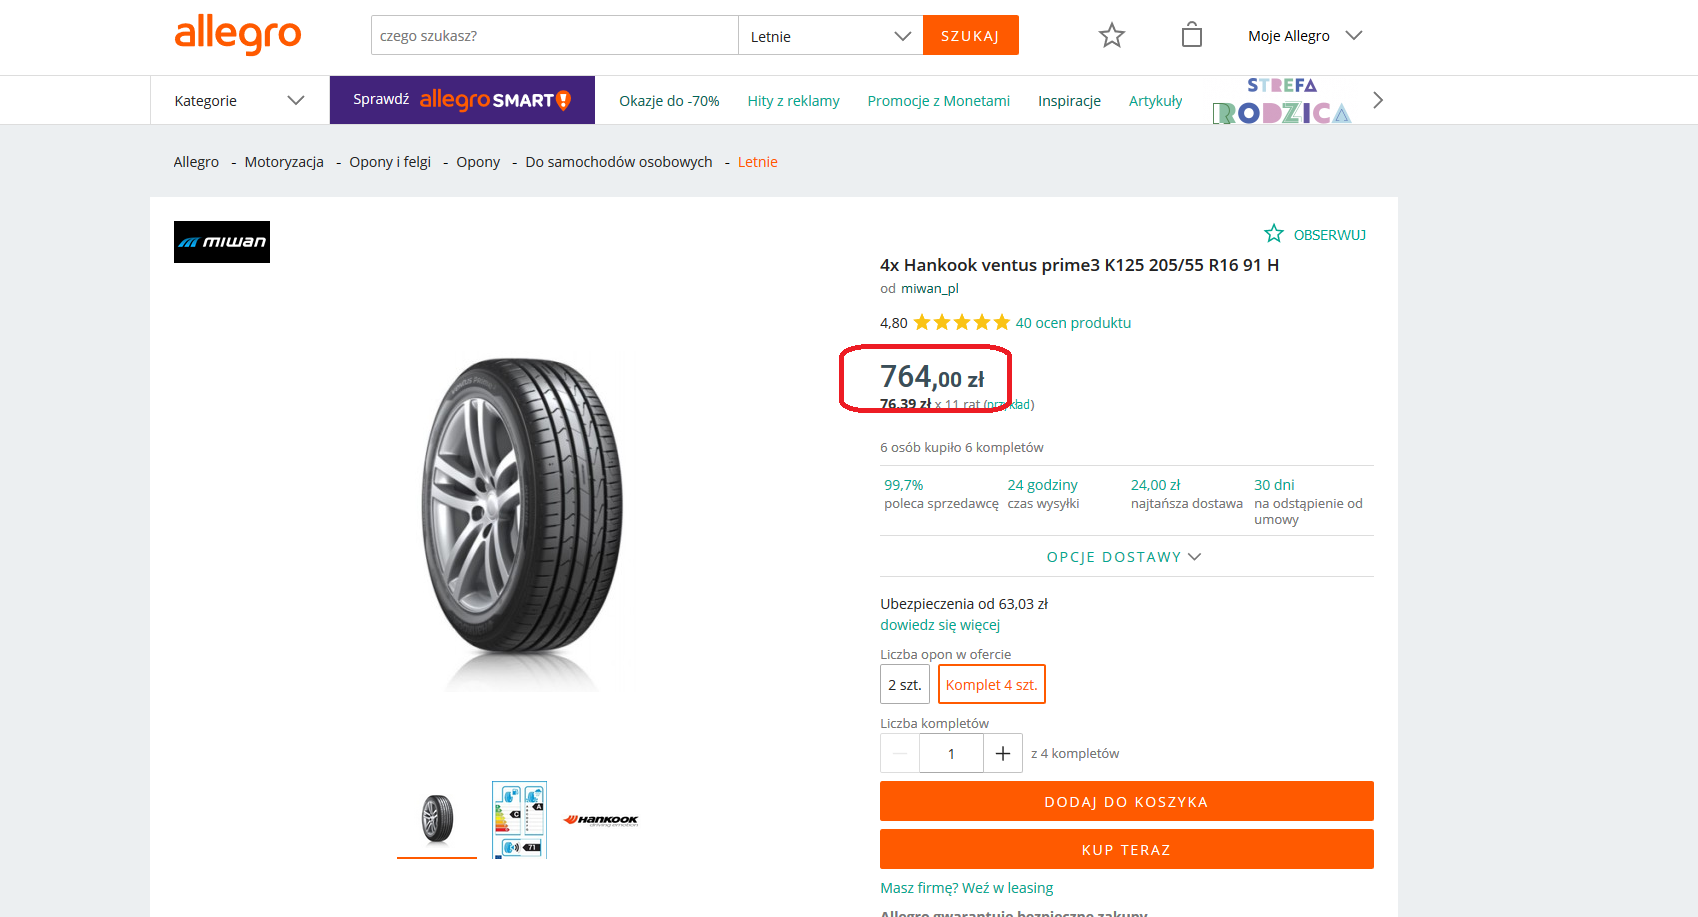
Task: Select the Komplet 4 szt. option
Action: 991,685
